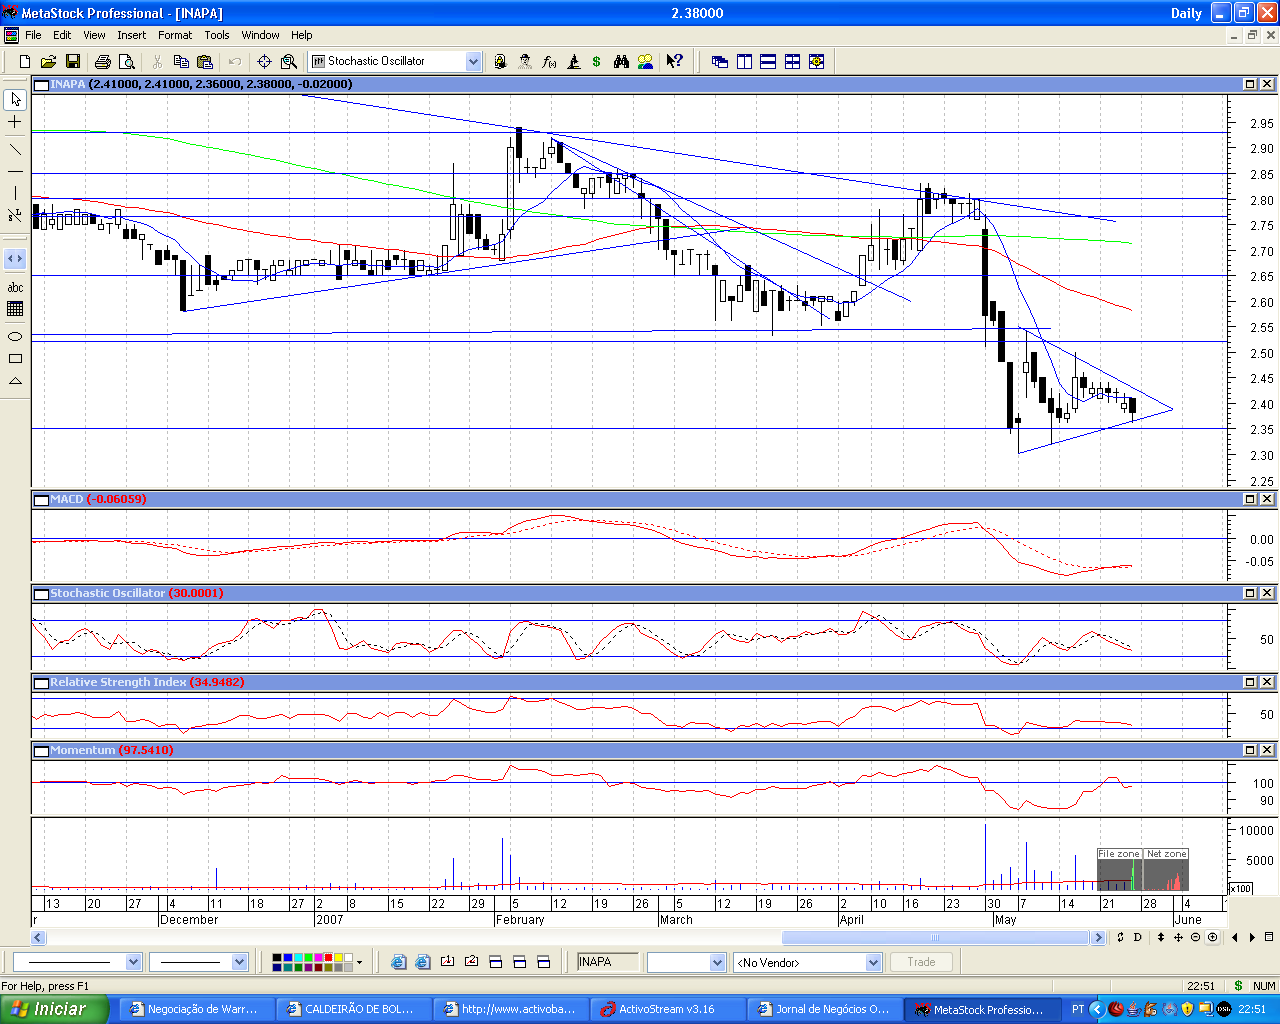This screenshot has width=1280, height=1024.
Task: Expand the No Vendor dropdown
Action: [x=873, y=962]
